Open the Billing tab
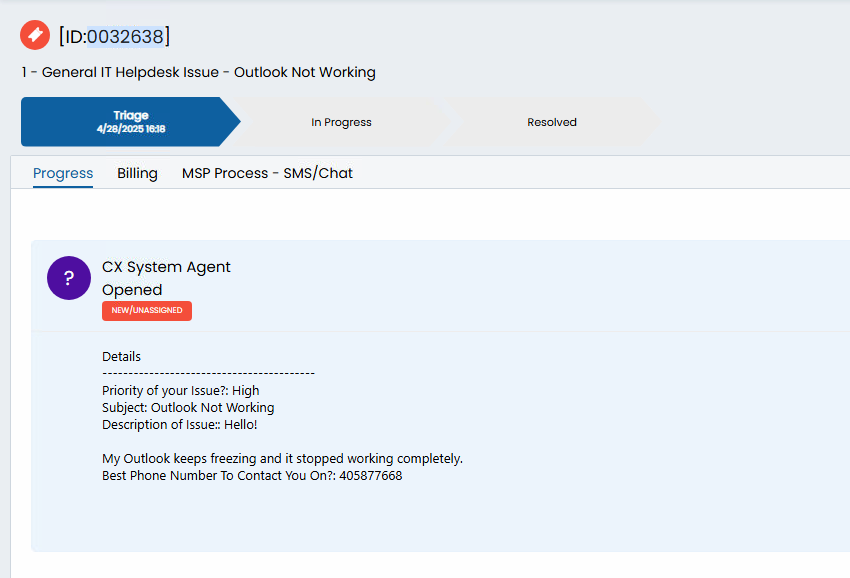The width and height of the screenshot is (850, 578). (137, 173)
